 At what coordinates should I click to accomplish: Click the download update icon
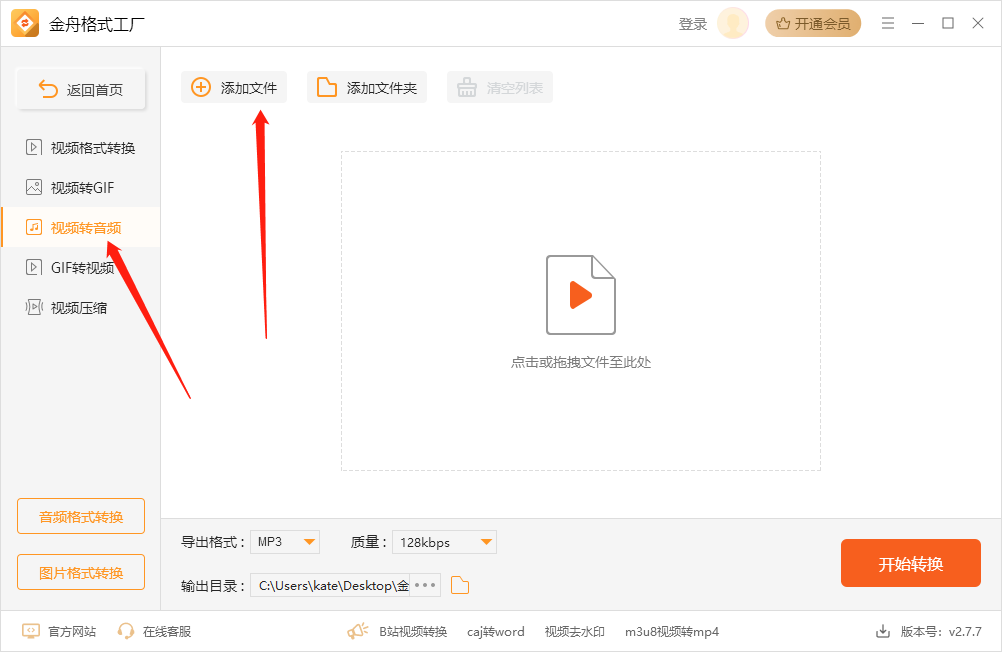[x=883, y=632]
